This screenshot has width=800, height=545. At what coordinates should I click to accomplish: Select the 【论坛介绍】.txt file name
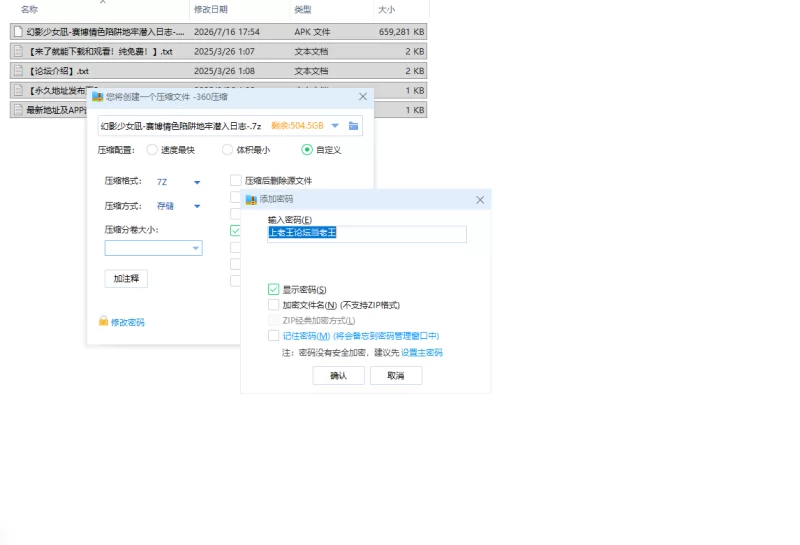pyautogui.click(x=58, y=71)
